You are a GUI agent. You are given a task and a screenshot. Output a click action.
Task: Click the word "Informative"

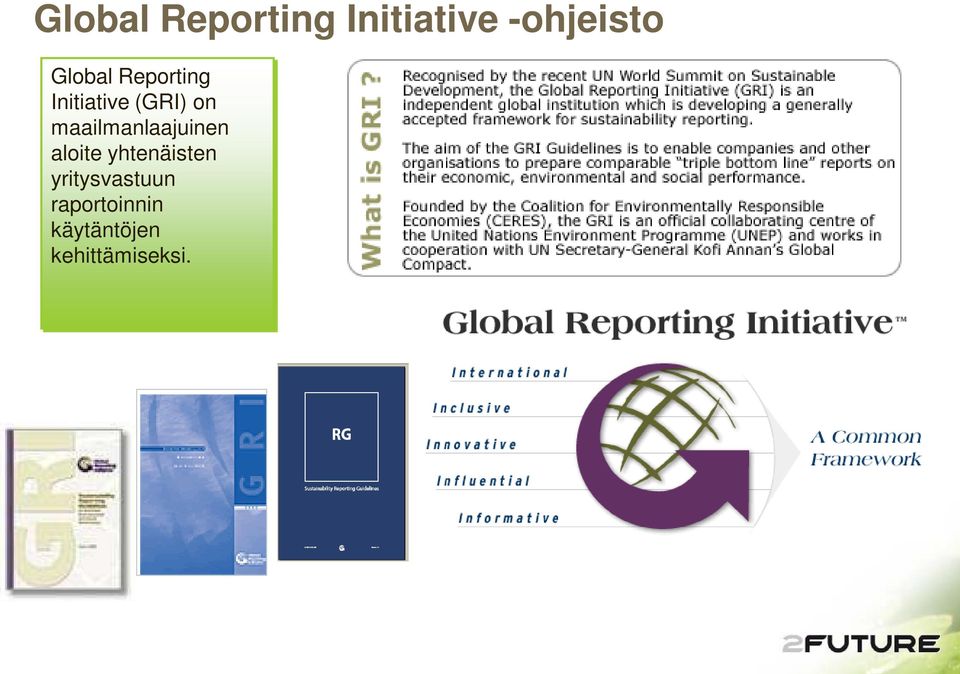pos(509,519)
